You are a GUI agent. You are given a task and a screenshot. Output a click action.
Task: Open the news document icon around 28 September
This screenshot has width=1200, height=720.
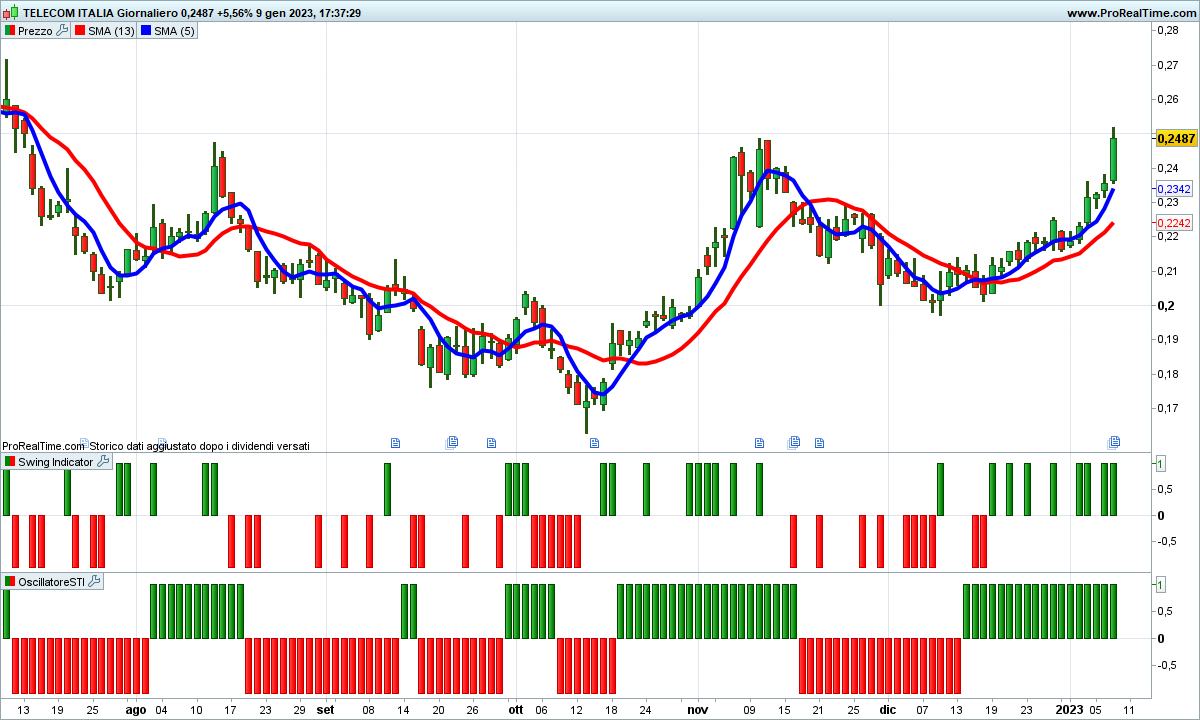[491, 441]
